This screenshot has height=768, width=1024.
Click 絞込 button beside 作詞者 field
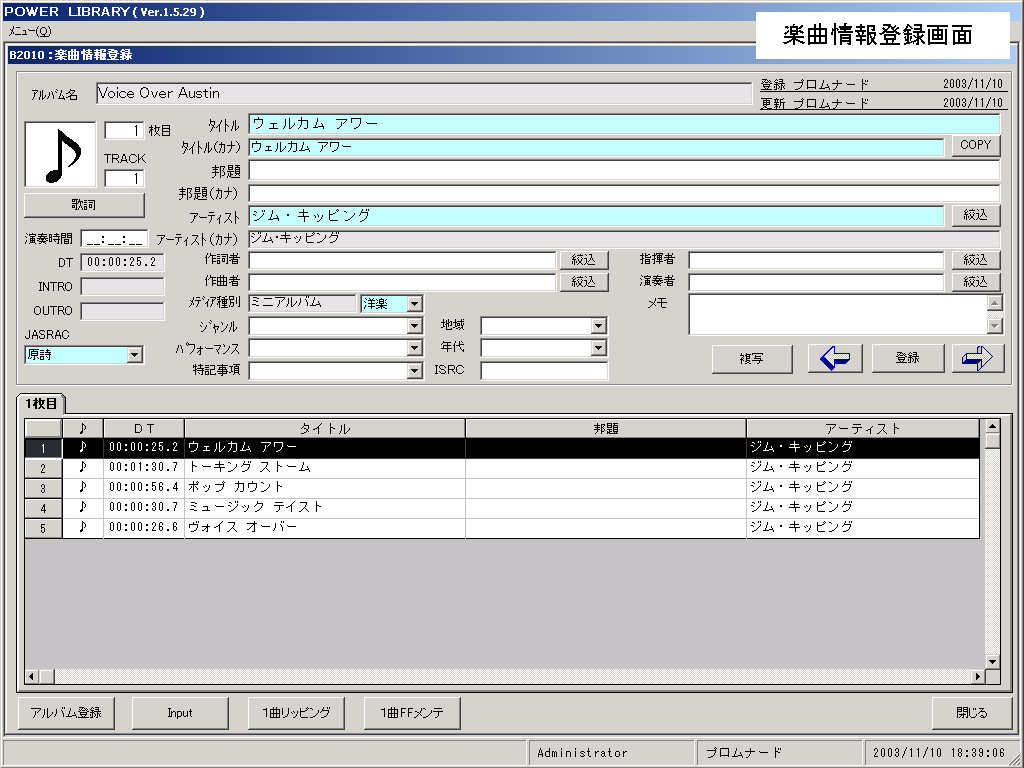coord(583,260)
